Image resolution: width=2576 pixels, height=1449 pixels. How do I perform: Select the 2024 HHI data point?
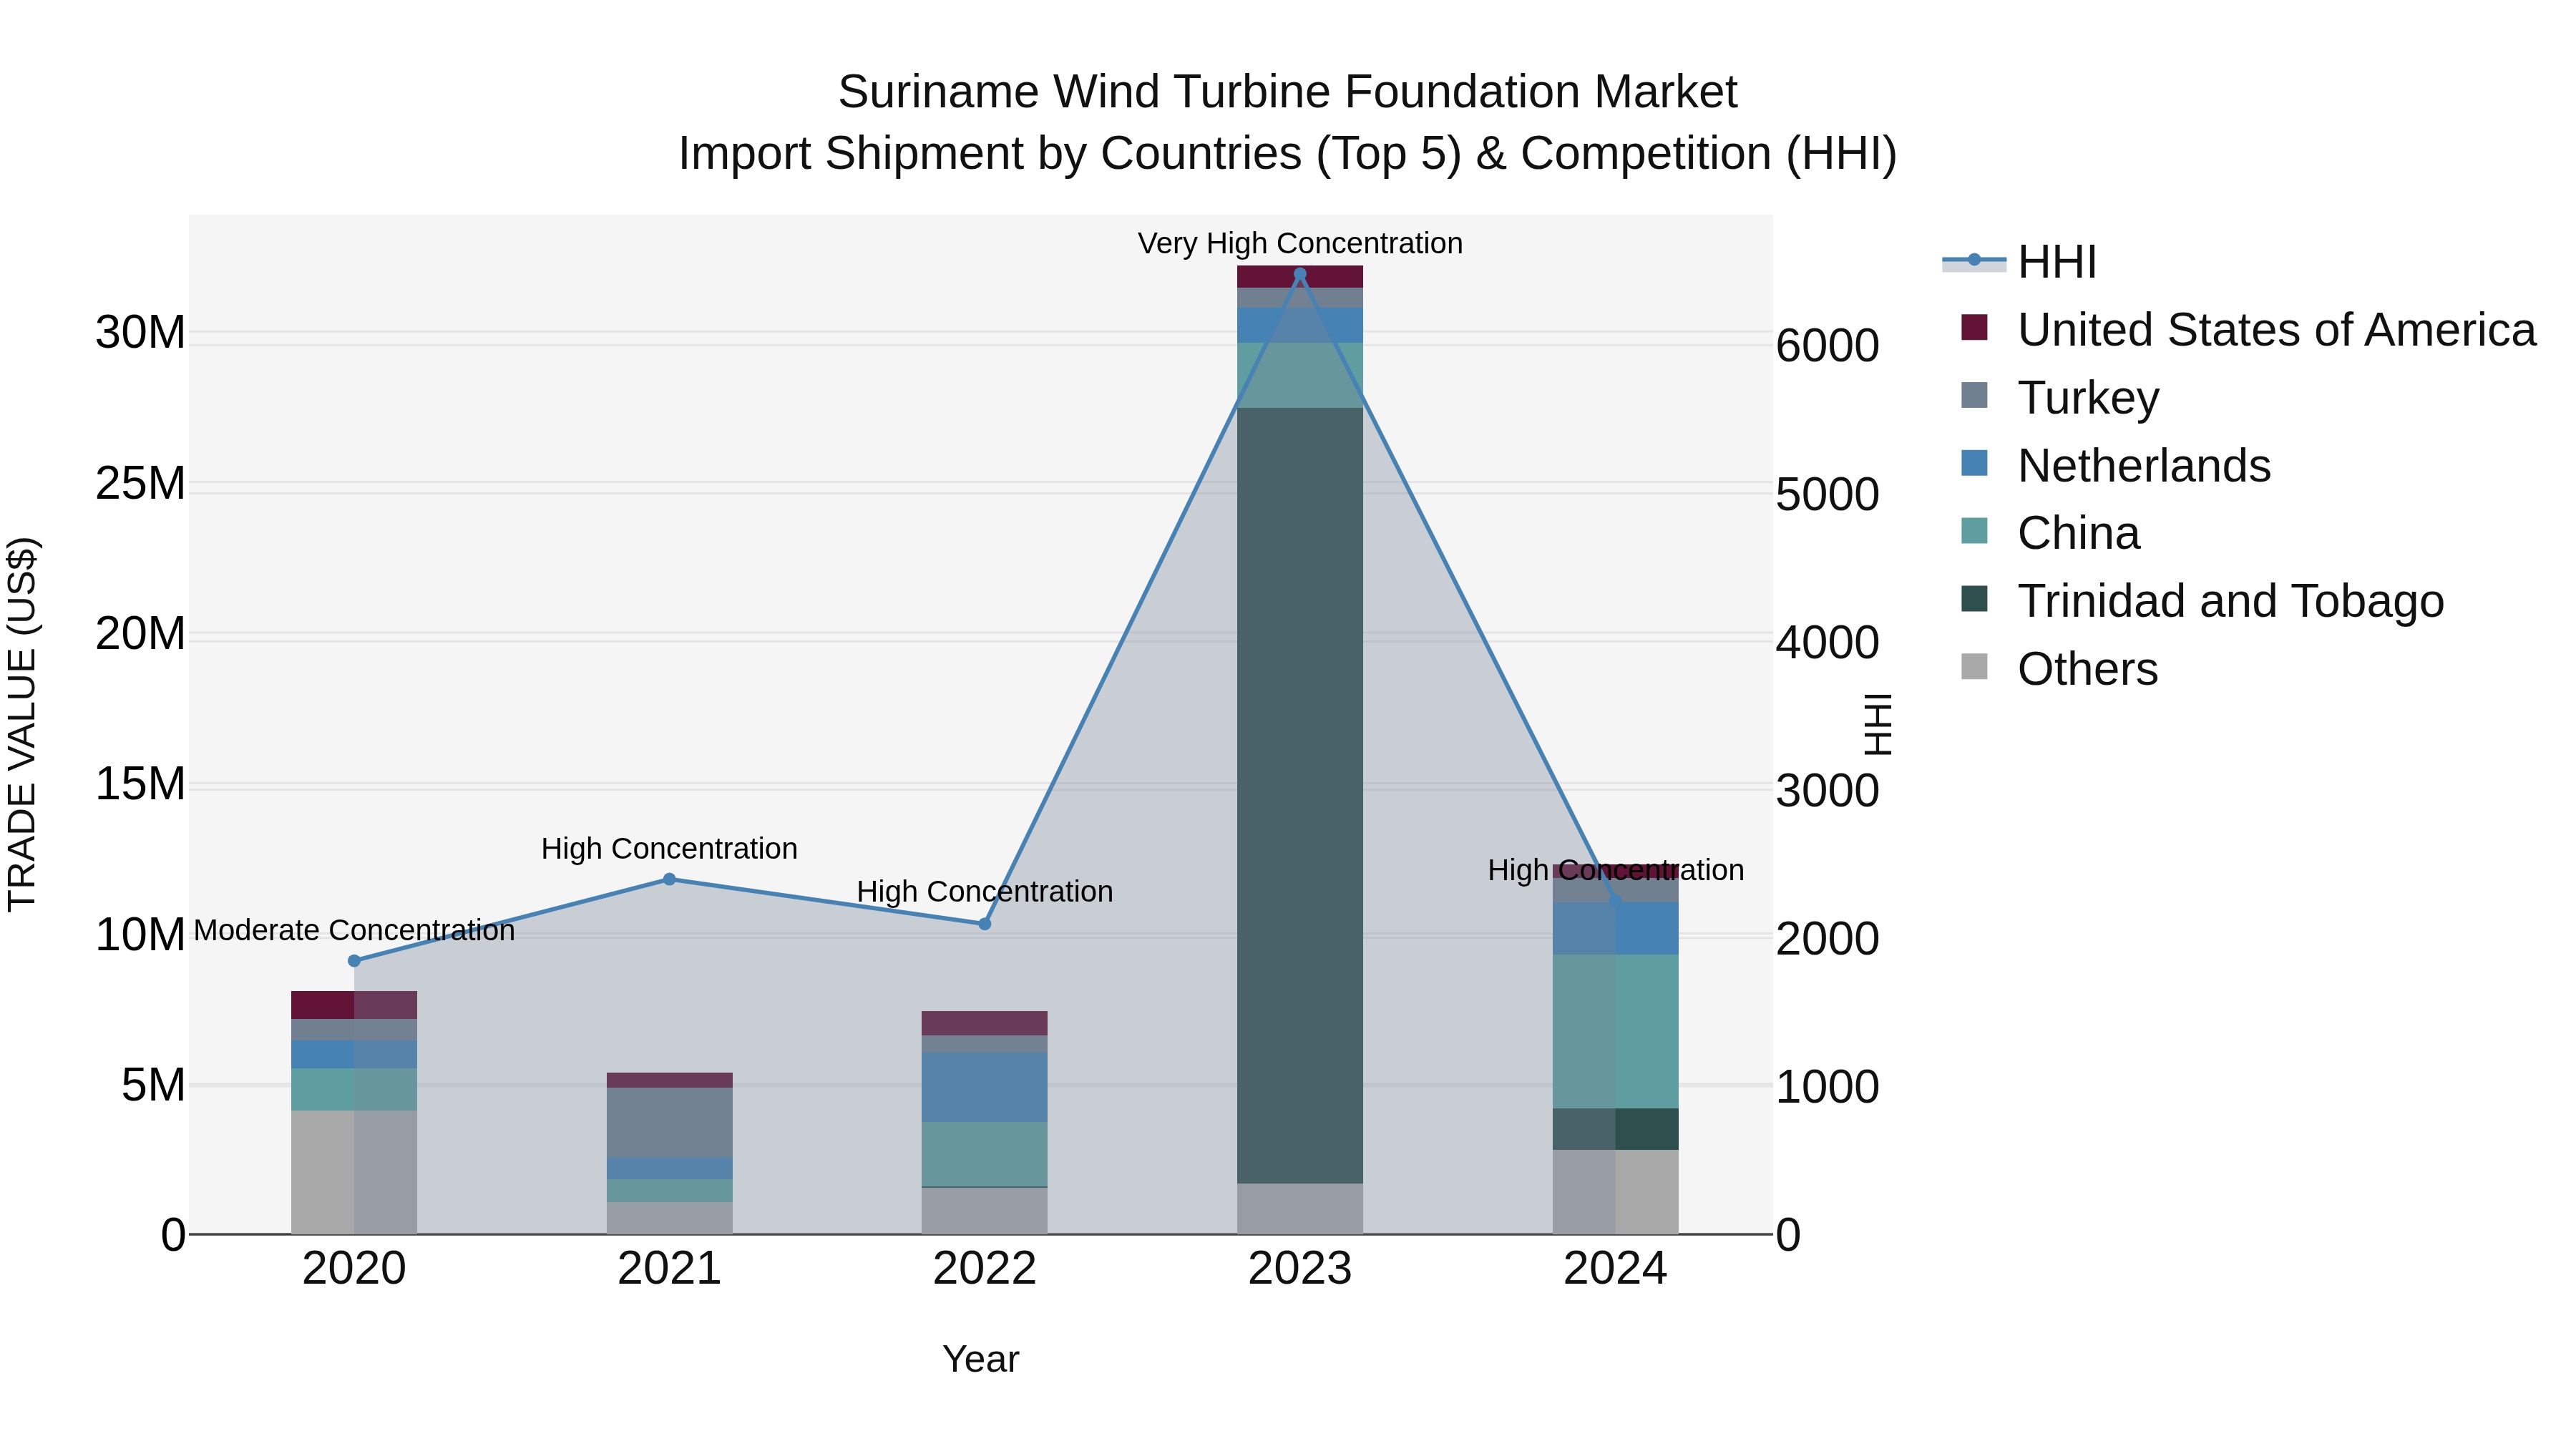click(1616, 901)
